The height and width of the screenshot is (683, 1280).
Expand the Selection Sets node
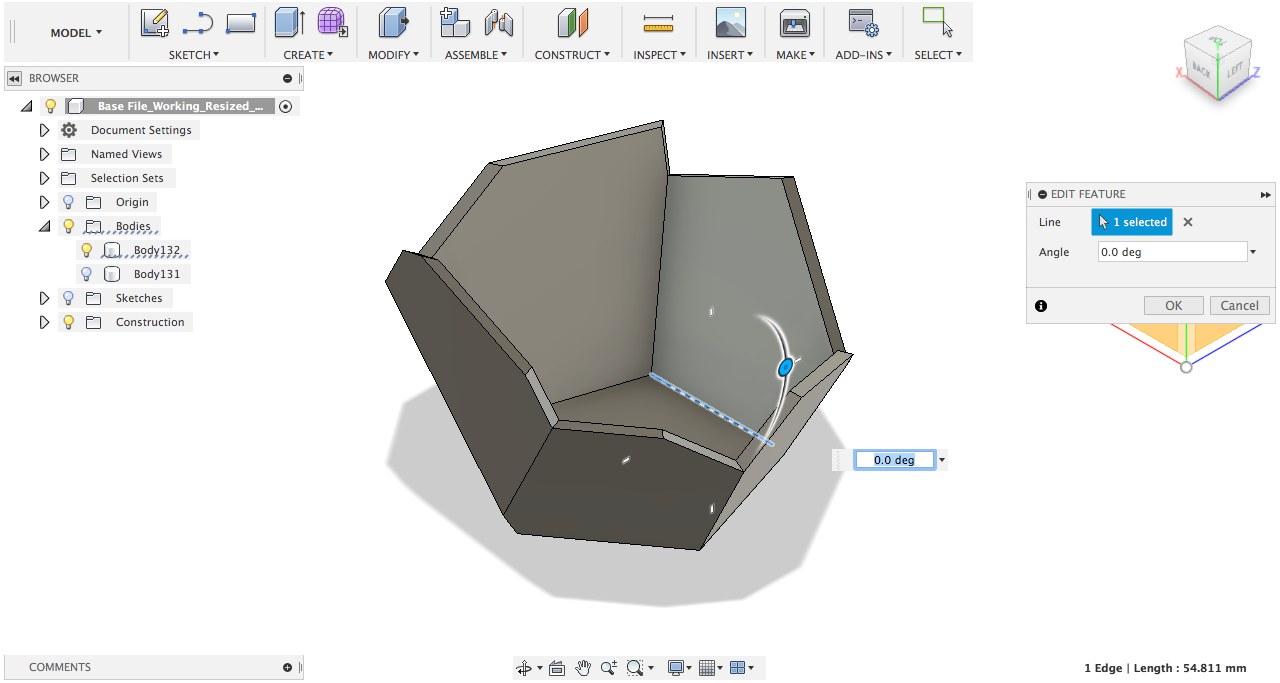click(x=44, y=178)
